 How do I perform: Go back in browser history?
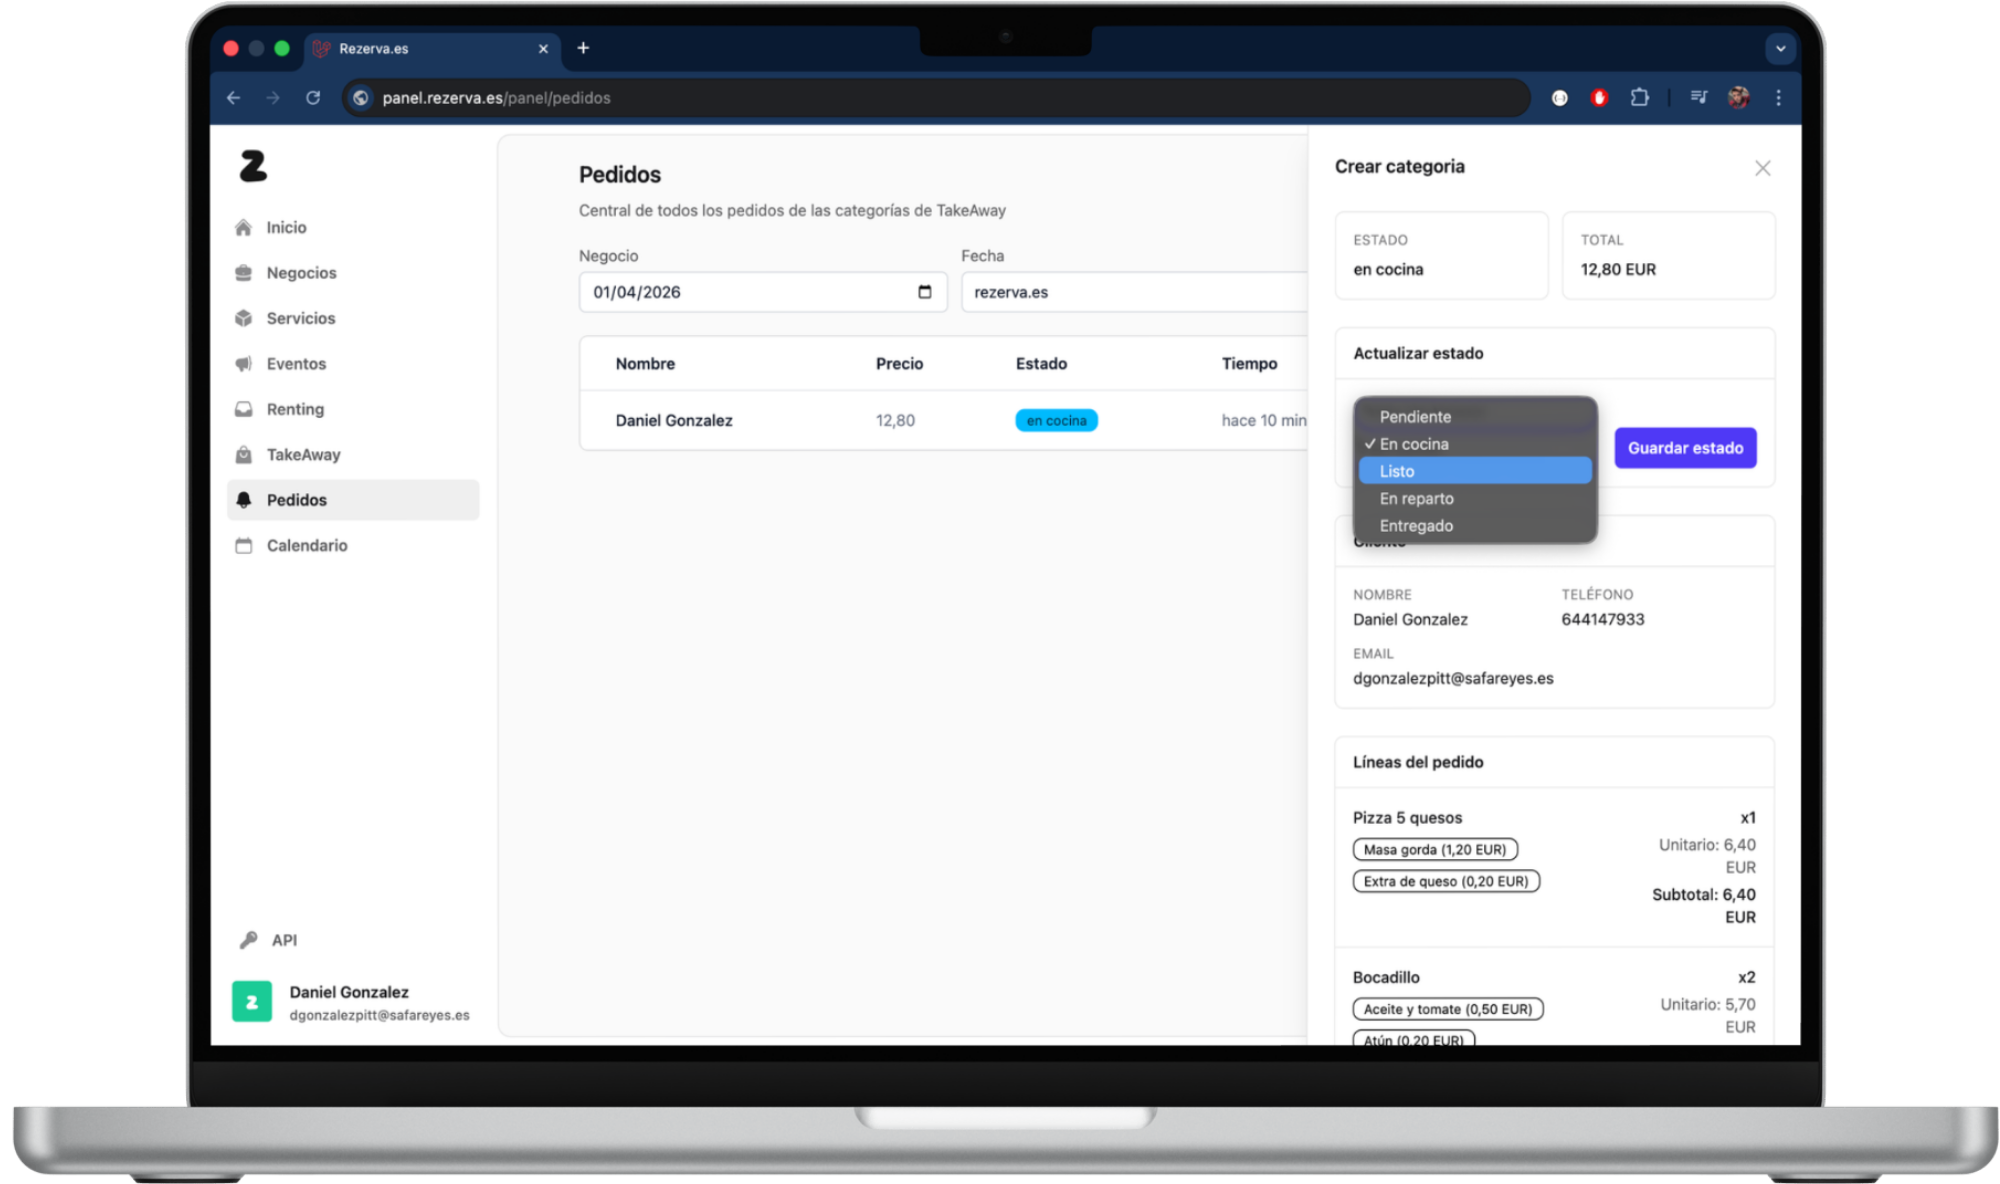pos(233,98)
